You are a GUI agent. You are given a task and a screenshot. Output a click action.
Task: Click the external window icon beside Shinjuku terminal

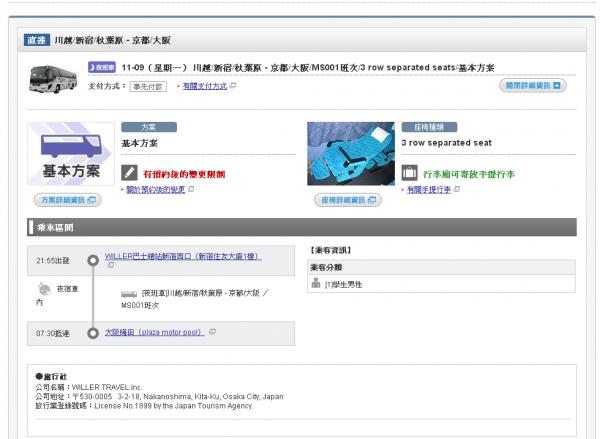[x=111, y=265]
